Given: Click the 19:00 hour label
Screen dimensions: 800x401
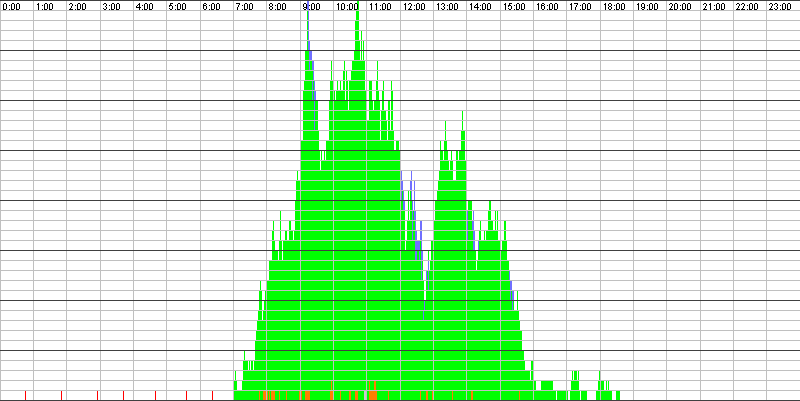Looking at the screenshot, I should 646,7.
